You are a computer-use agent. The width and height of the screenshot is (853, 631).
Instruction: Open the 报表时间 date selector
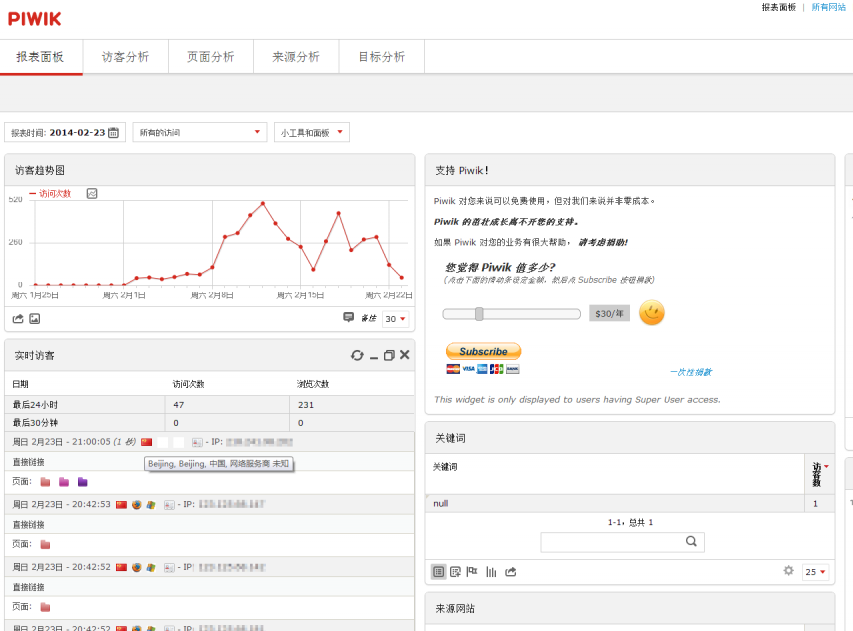click(65, 132)
